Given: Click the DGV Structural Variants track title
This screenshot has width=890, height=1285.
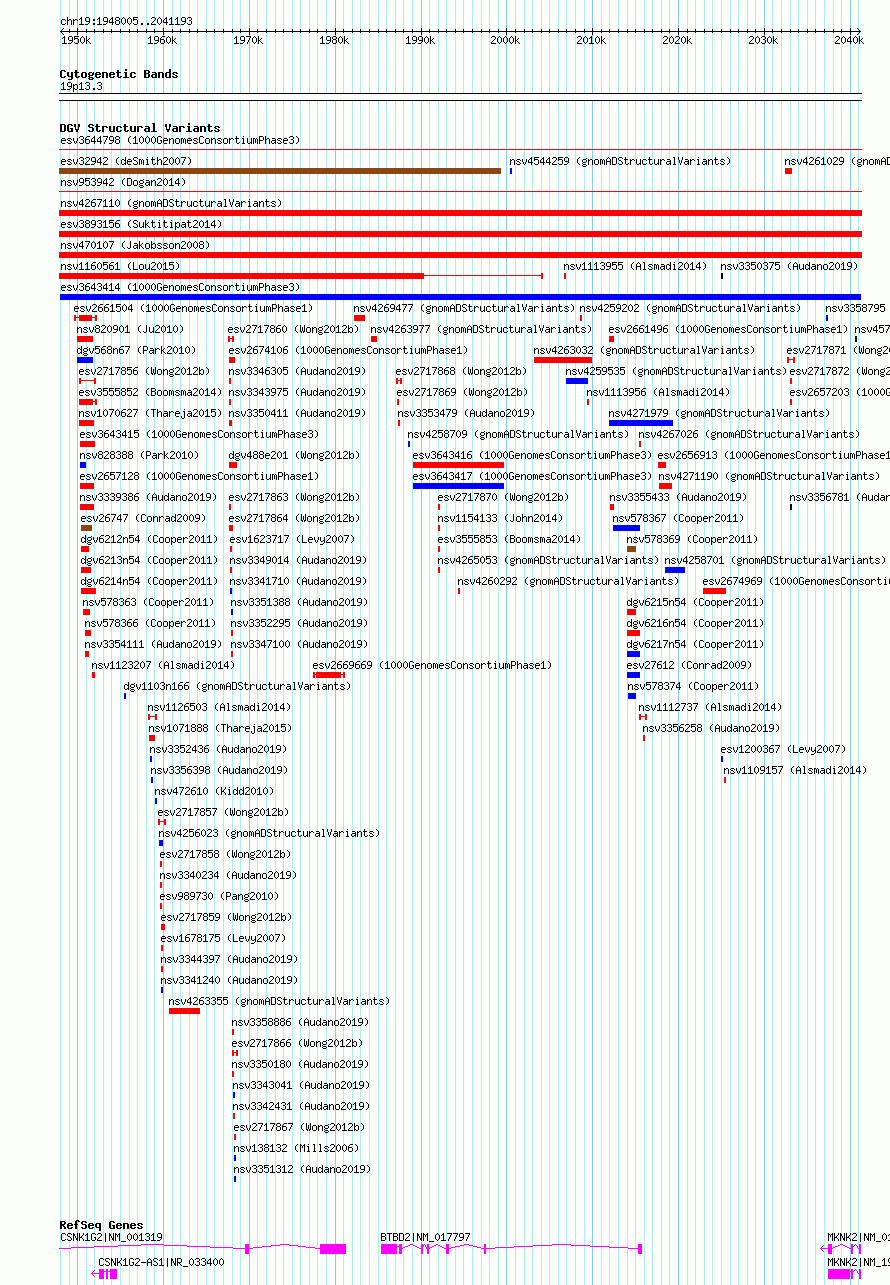Looking at the screenshot, I should pos(140,128).
